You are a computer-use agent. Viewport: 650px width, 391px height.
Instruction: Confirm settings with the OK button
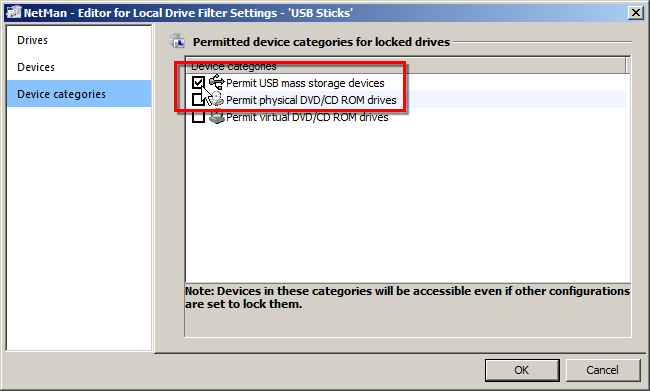(522, 370)
